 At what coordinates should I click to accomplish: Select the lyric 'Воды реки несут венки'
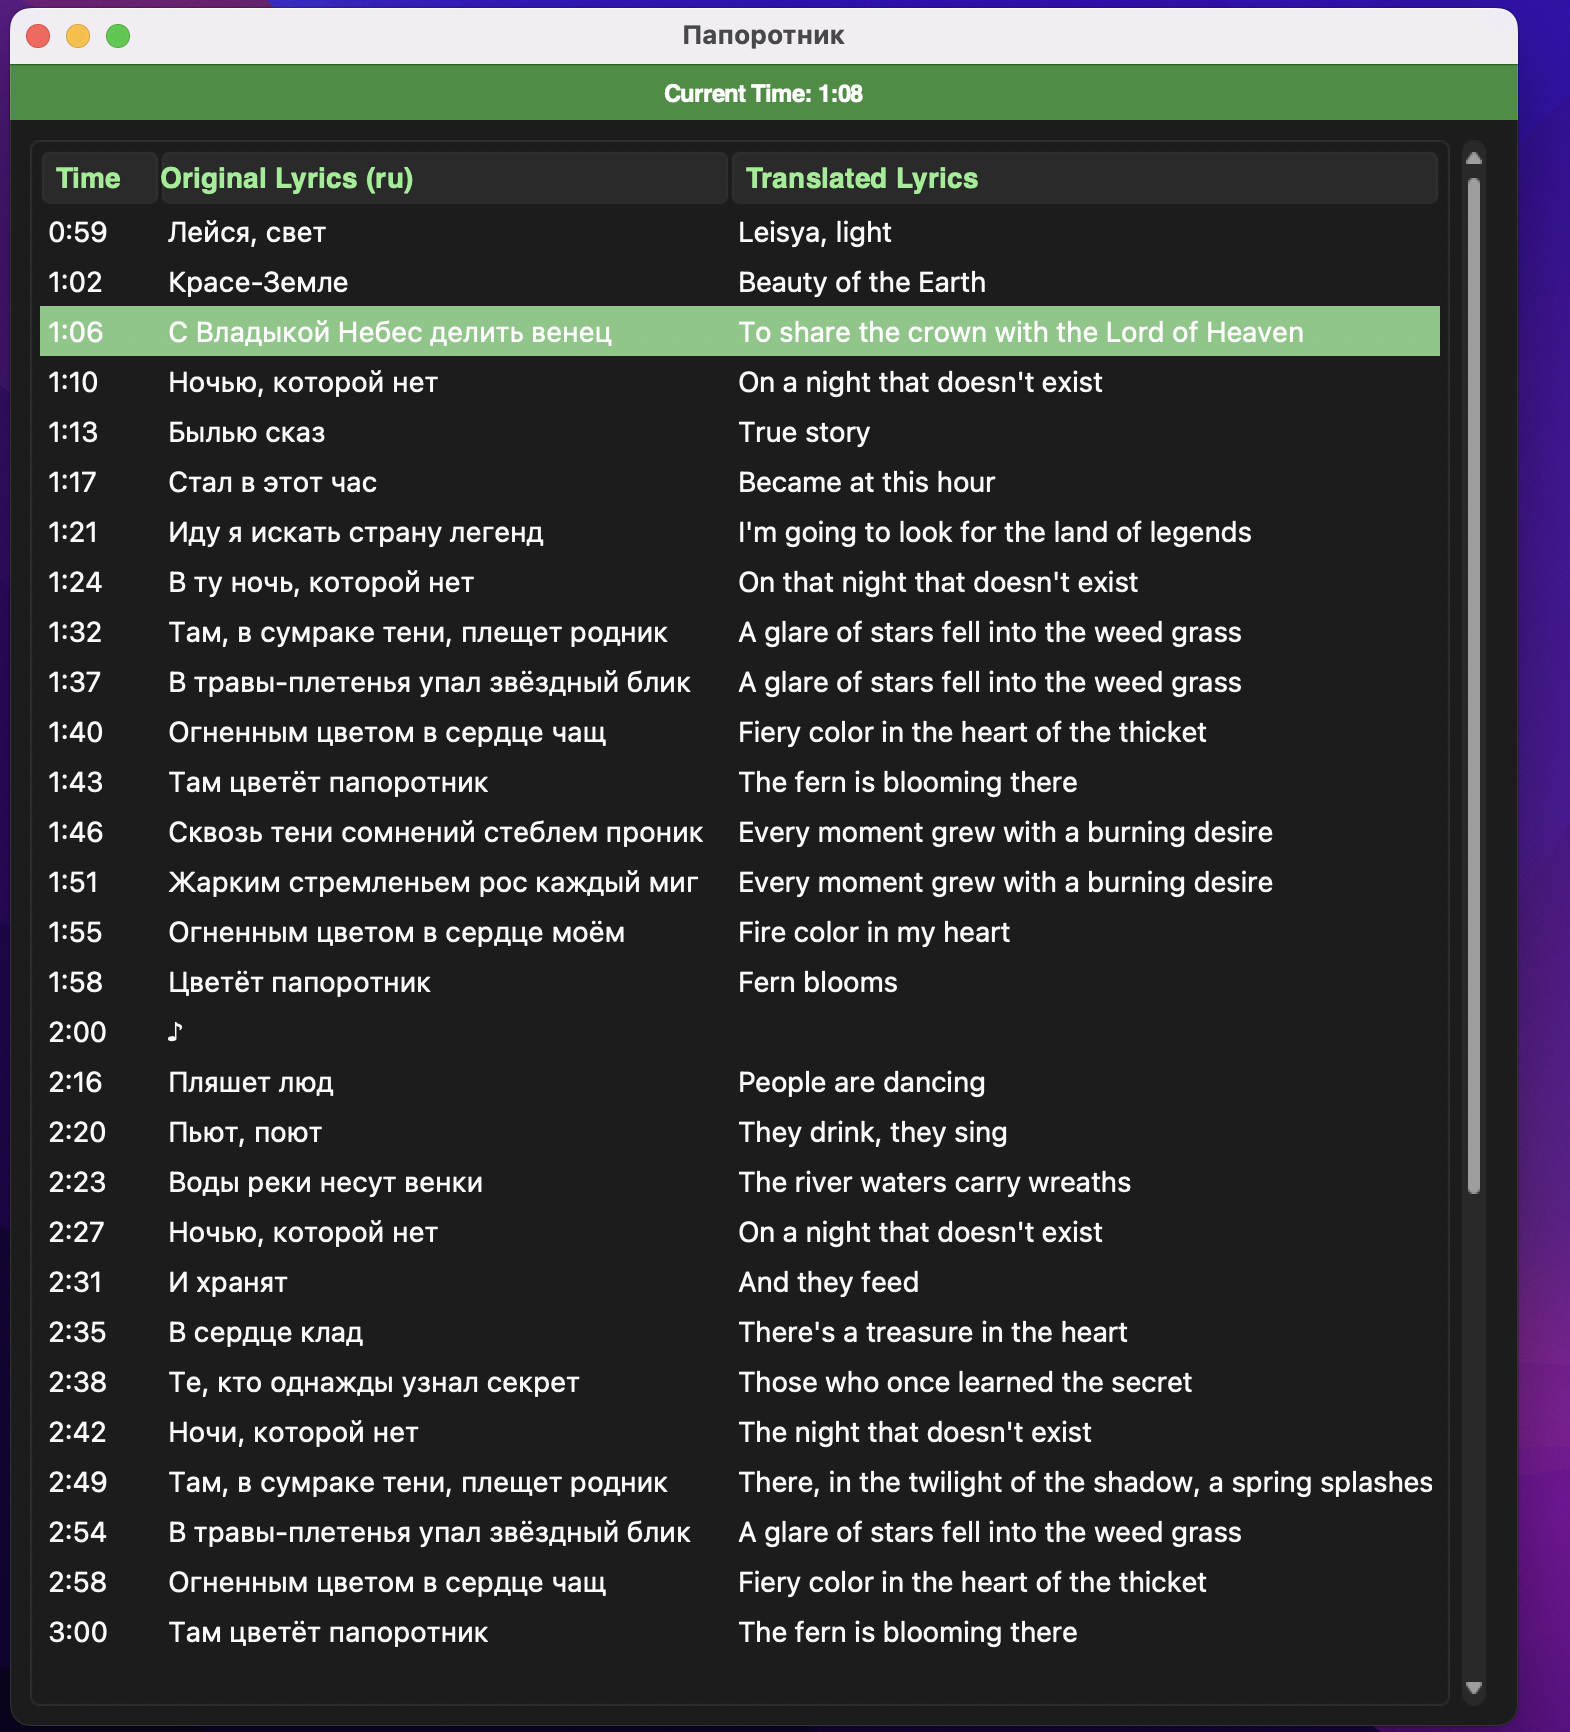point(325,1182)
